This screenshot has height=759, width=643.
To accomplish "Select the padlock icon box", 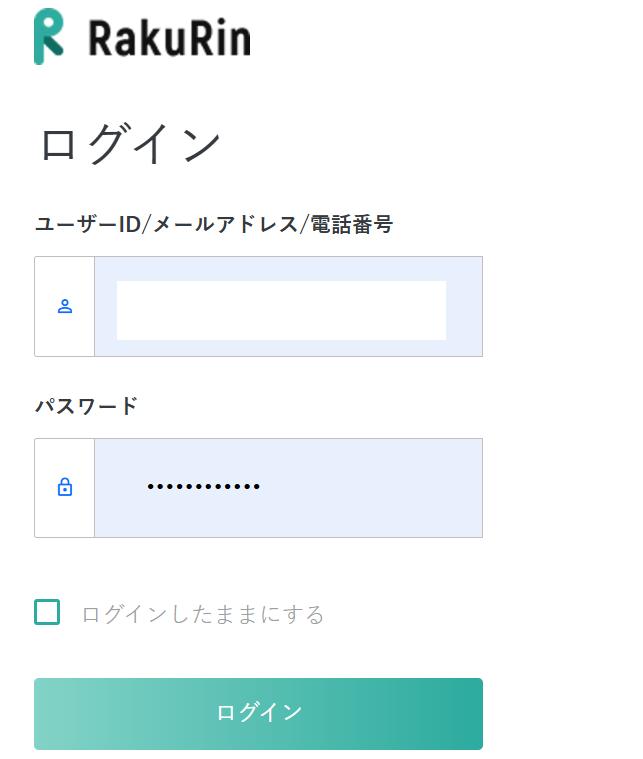I will 64,488.
